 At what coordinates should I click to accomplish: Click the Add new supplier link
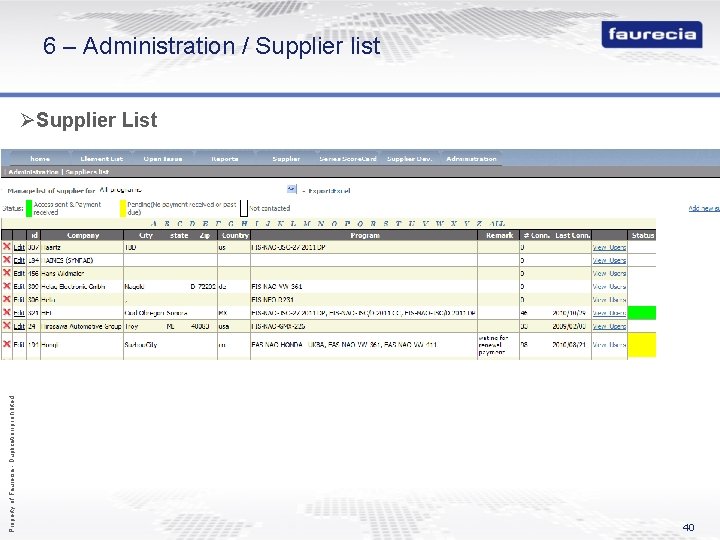pos(704,208)
